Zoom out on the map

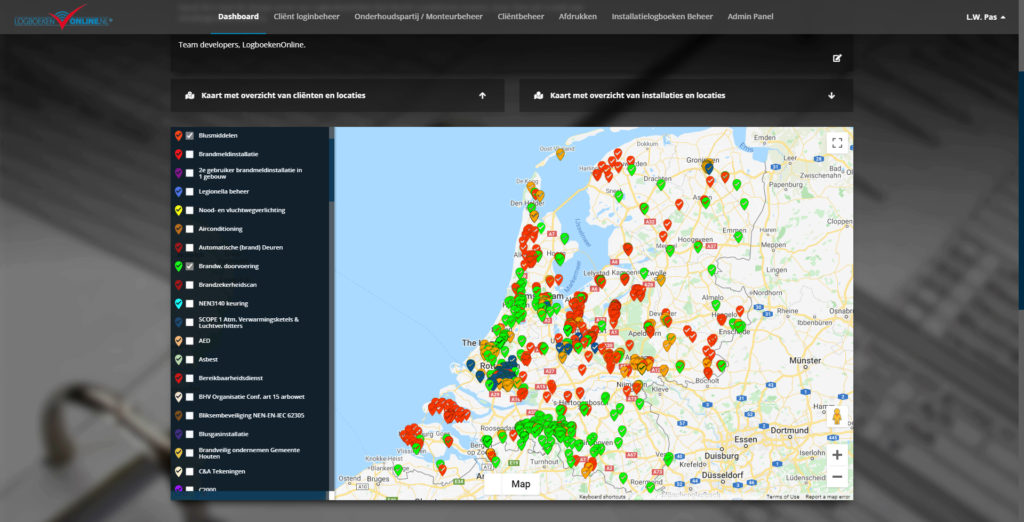pos(836,477)
